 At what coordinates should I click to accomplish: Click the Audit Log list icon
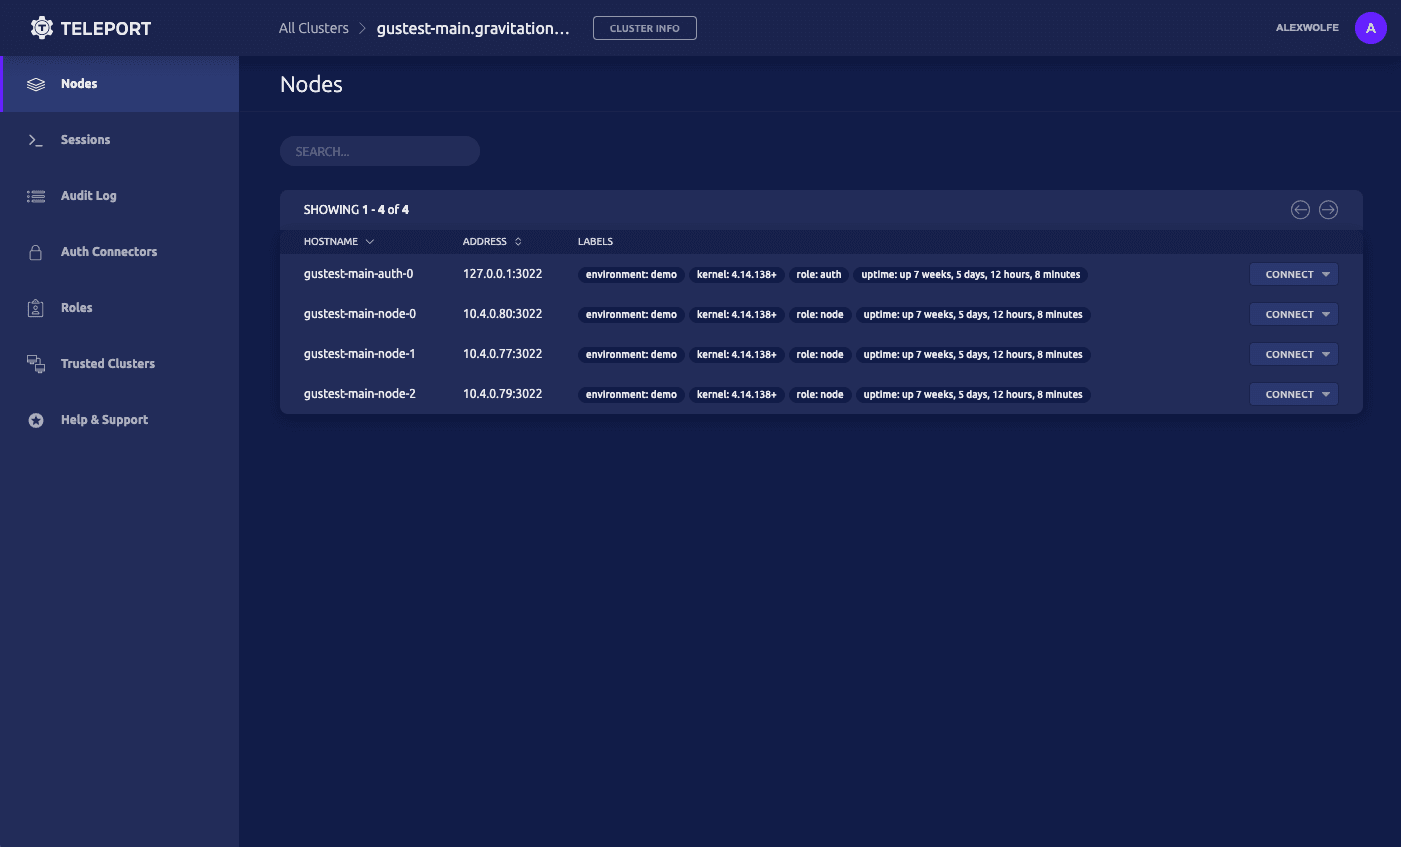tap(36, 195)
